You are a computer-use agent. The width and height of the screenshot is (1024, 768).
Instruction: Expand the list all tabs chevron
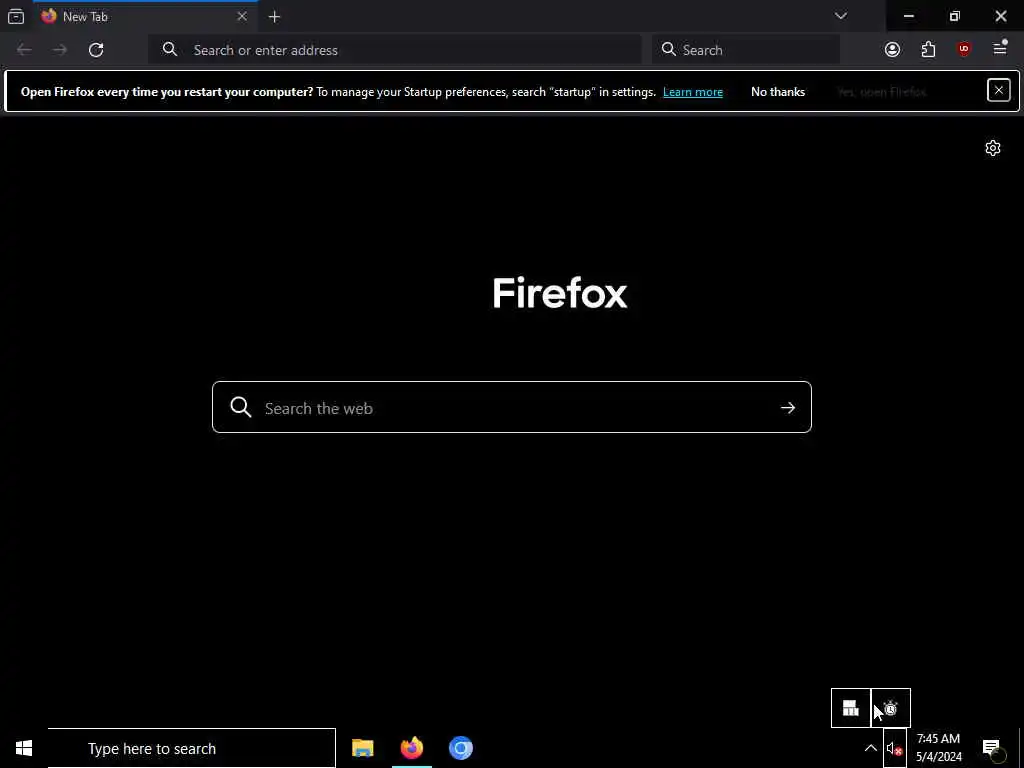[x=840, y=16]
